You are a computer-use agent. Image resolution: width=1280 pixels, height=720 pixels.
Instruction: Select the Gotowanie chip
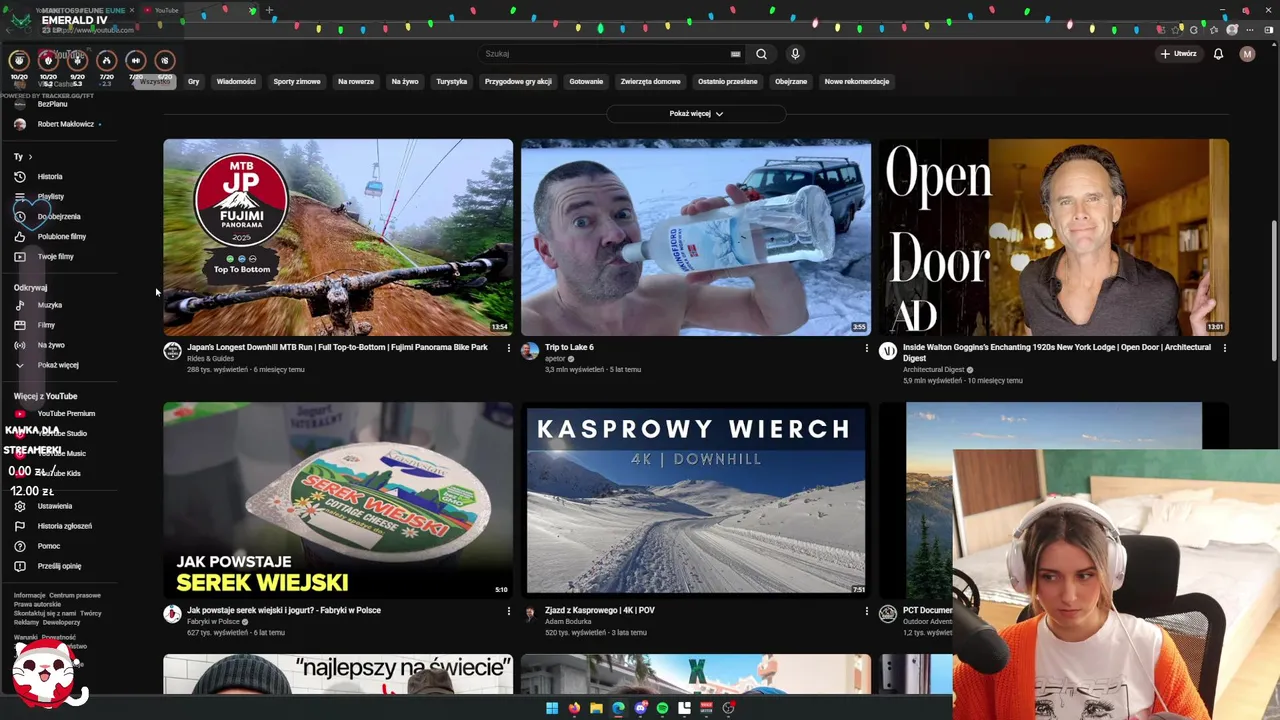click(x=586, y=82)
